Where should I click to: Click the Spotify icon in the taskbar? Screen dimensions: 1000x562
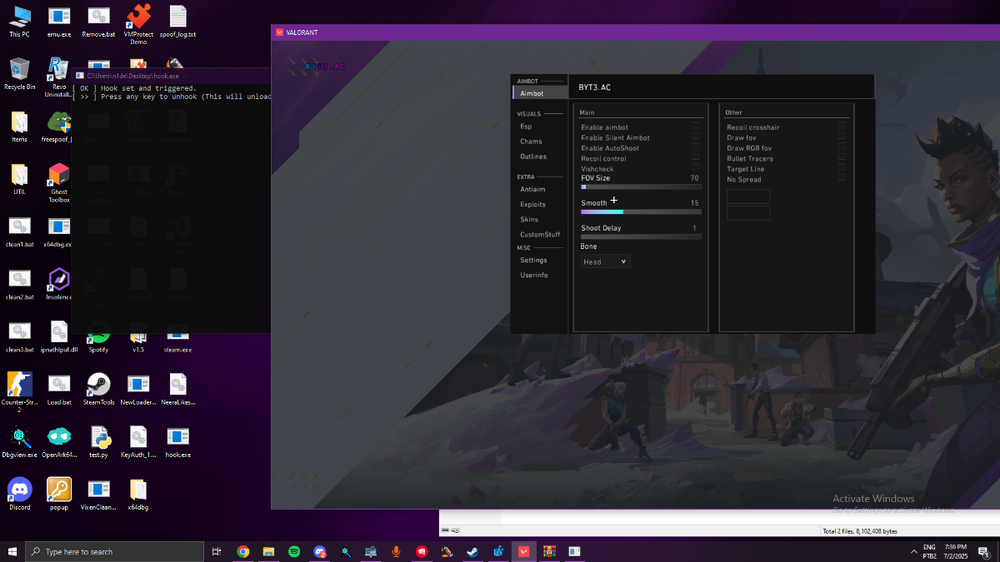click(x=294, y=551)
